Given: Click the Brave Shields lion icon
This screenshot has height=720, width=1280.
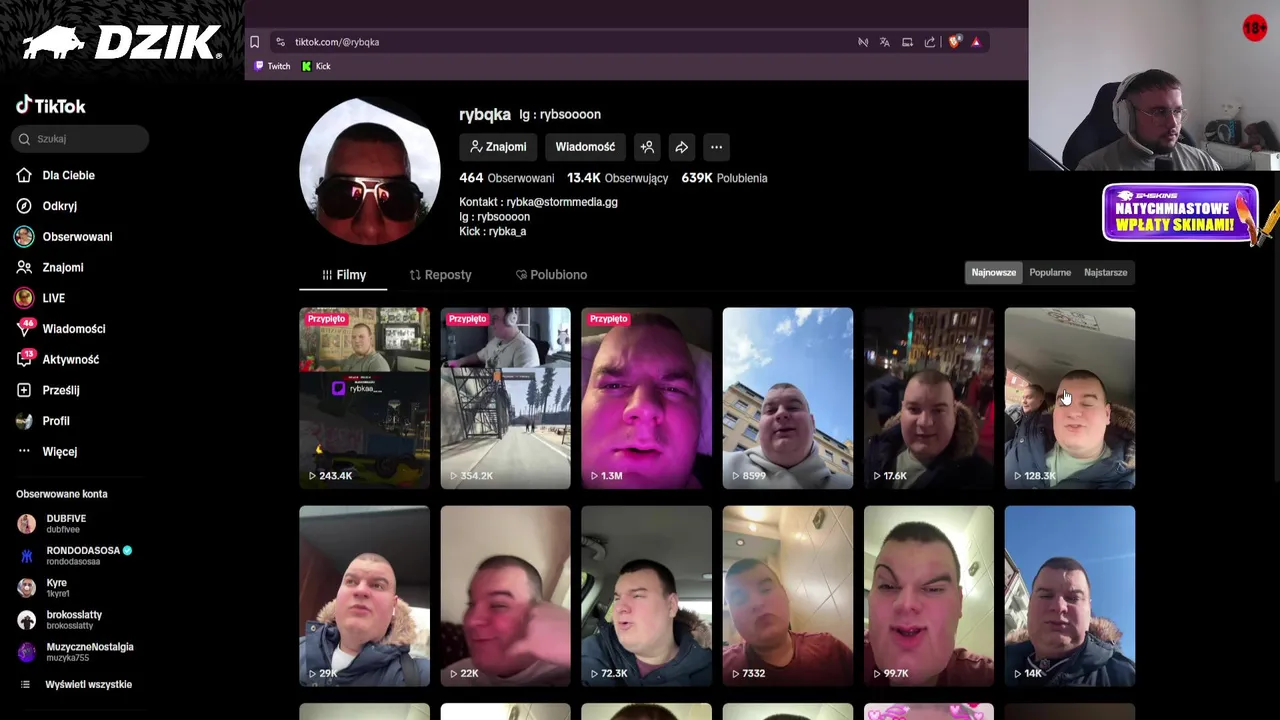Looking at the screenshot, I should (x=954, y=42).
